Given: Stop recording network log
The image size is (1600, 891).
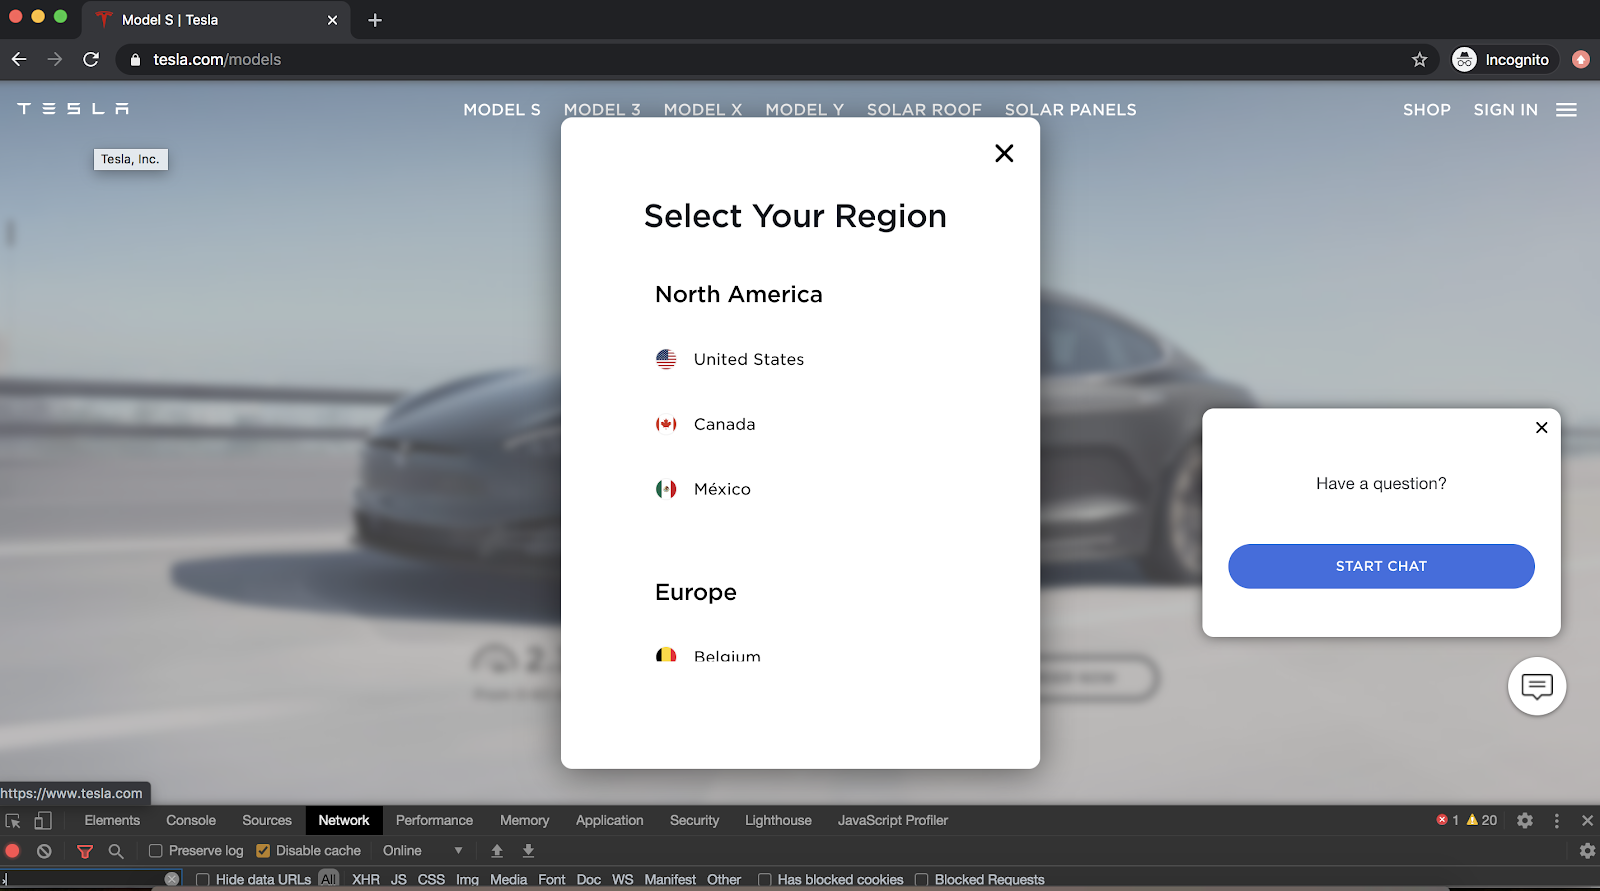Looking at the screenshot, I should pyautogui.click(x=13, y=851).
